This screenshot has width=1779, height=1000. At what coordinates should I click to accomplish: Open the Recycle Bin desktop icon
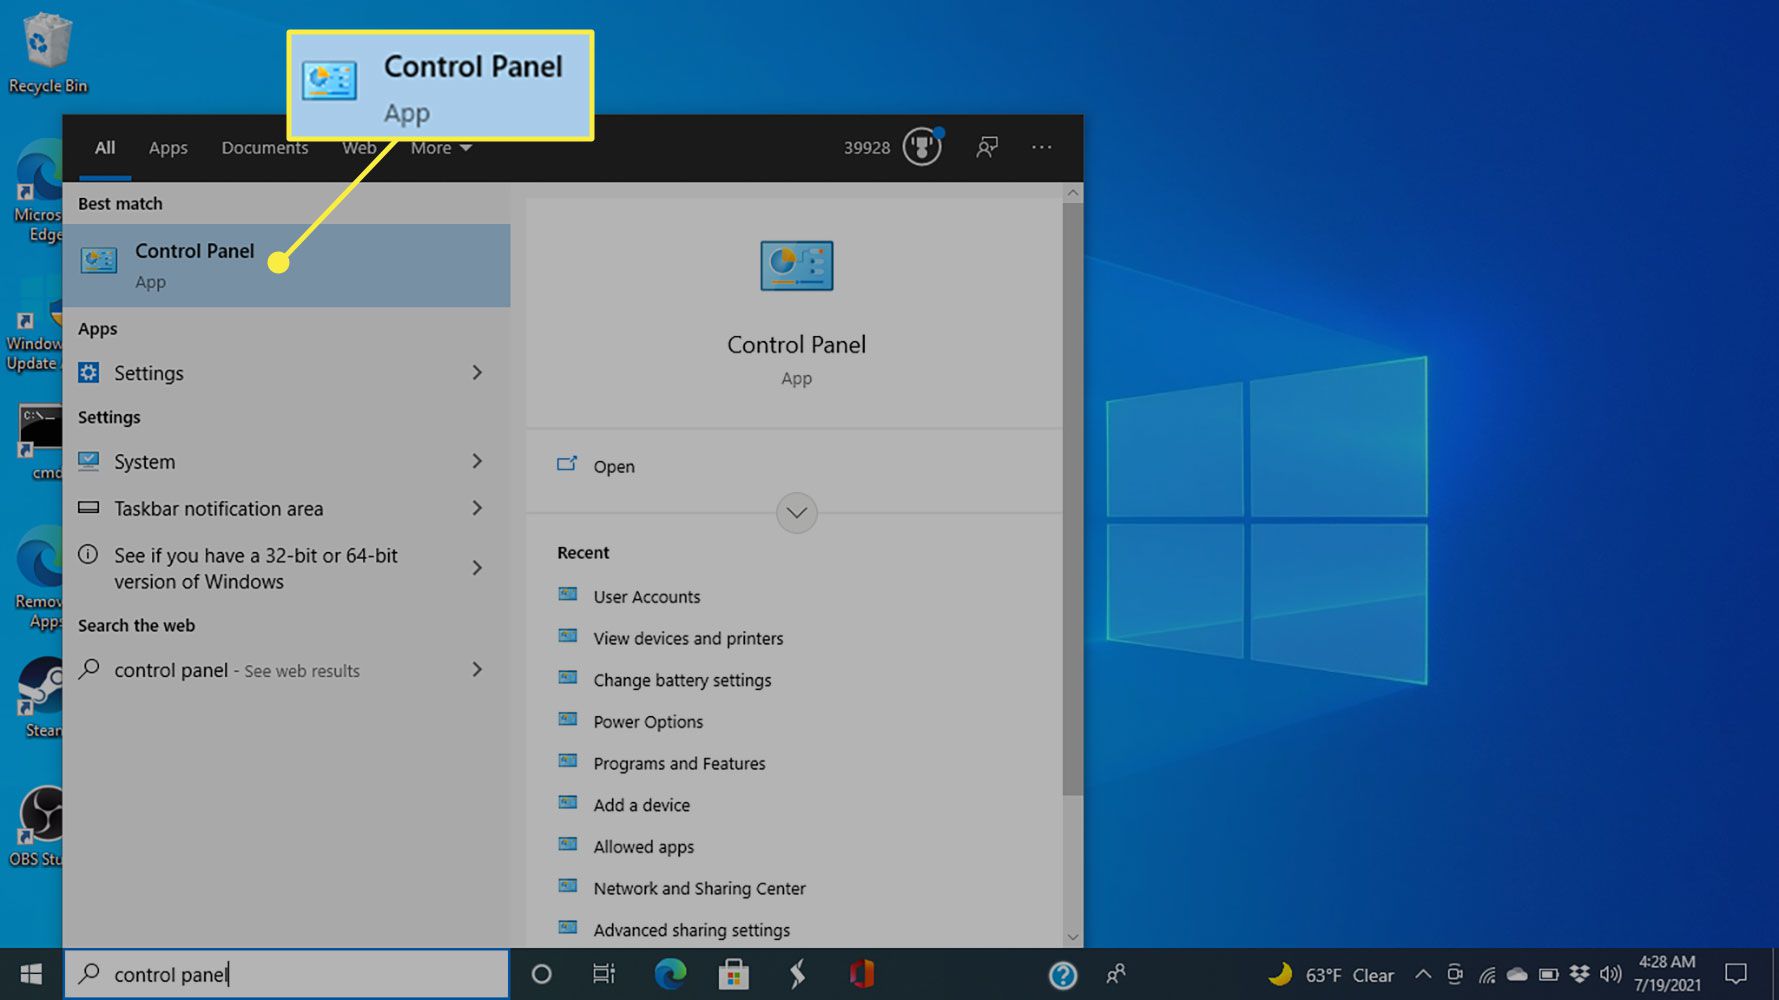click(47, 53)
